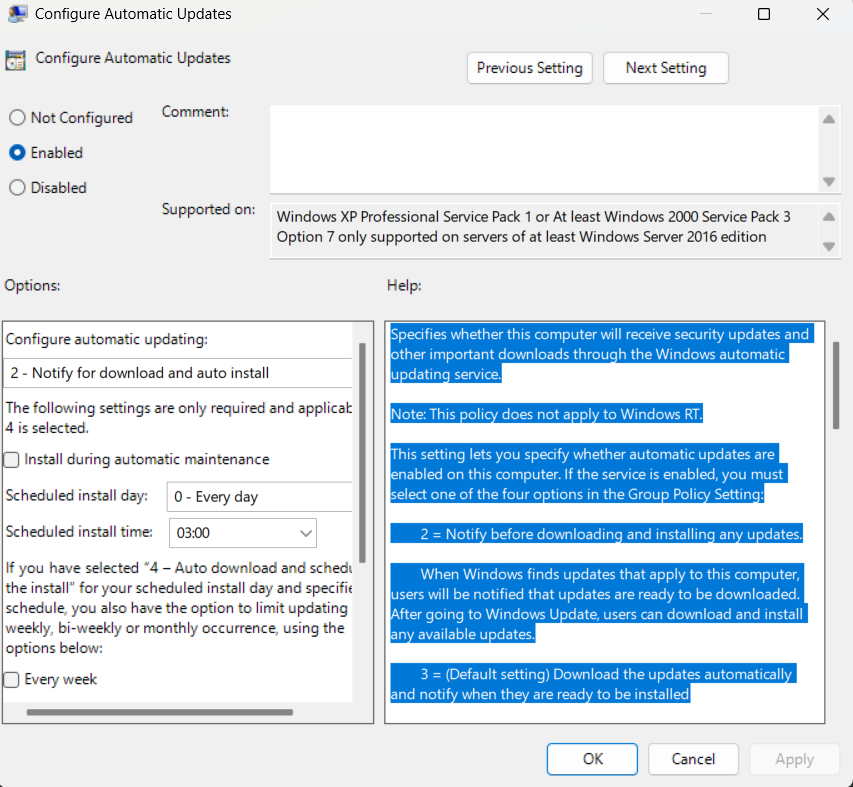
Task: Click the Supported on down arrow
Action: point(829,246)
